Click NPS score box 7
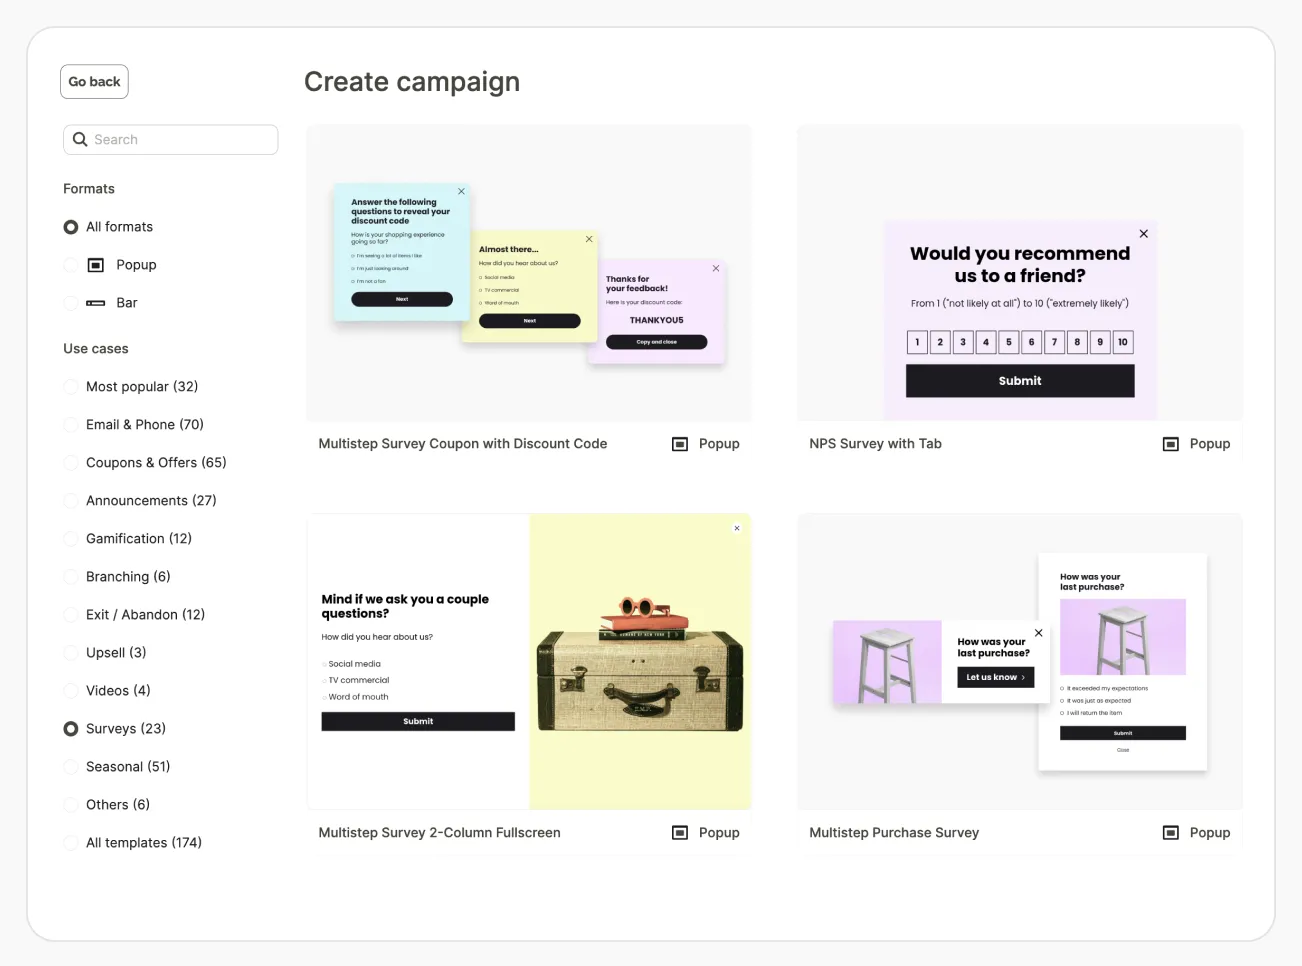 coord(1054,342)
